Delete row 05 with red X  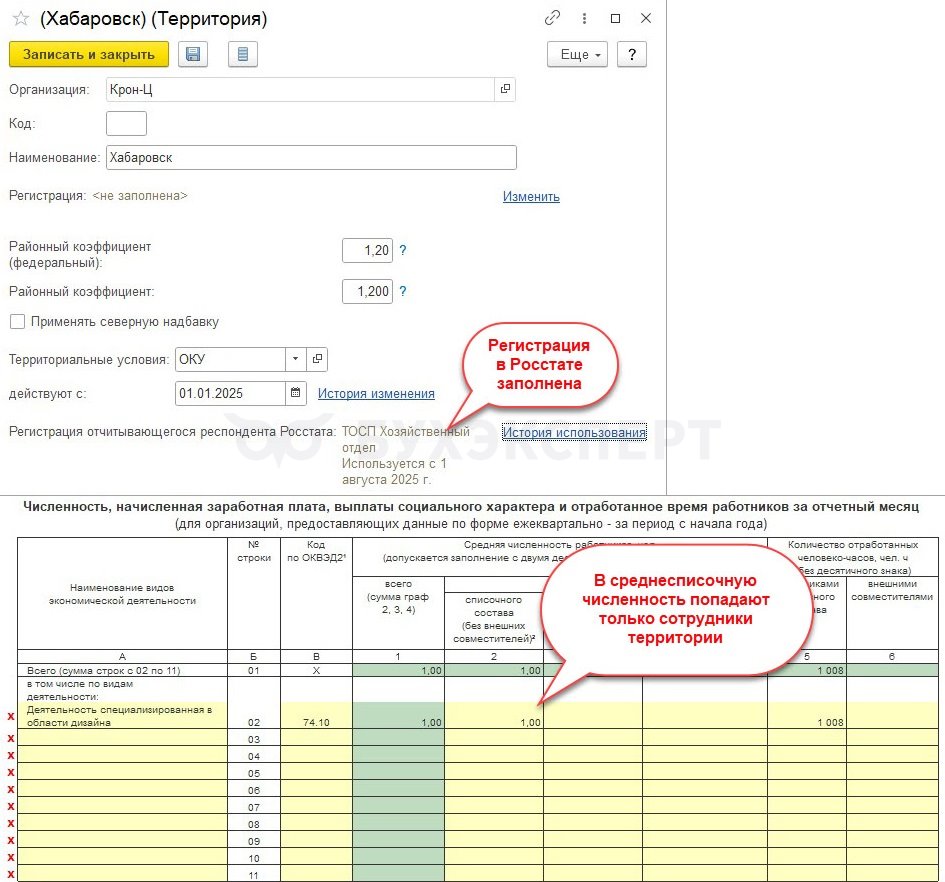[x=10, y=772]
